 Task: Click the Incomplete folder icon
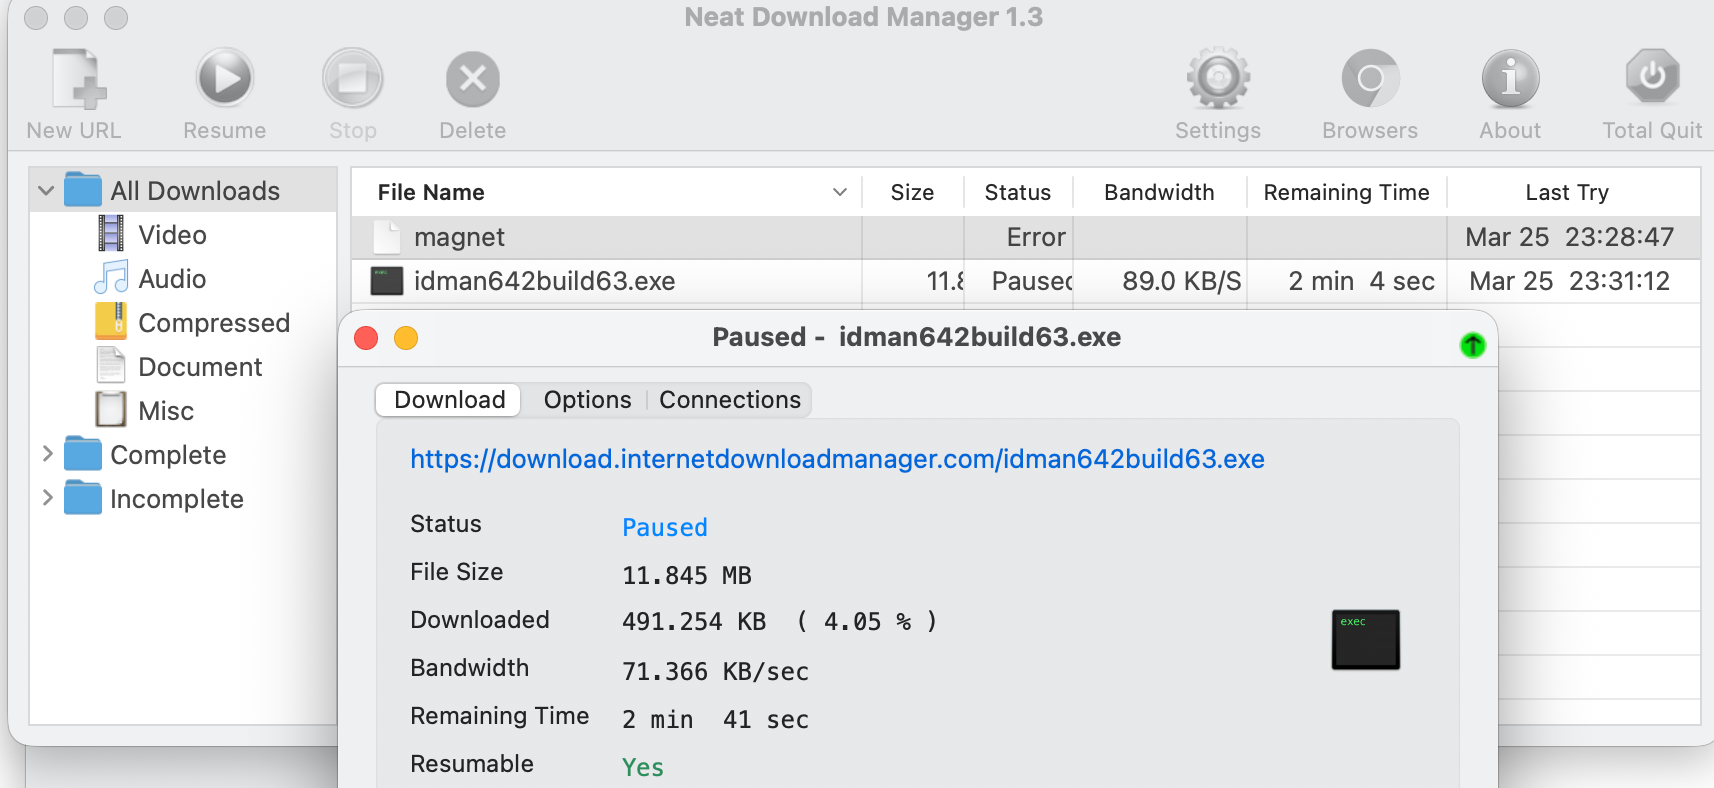tap(83, 498)
